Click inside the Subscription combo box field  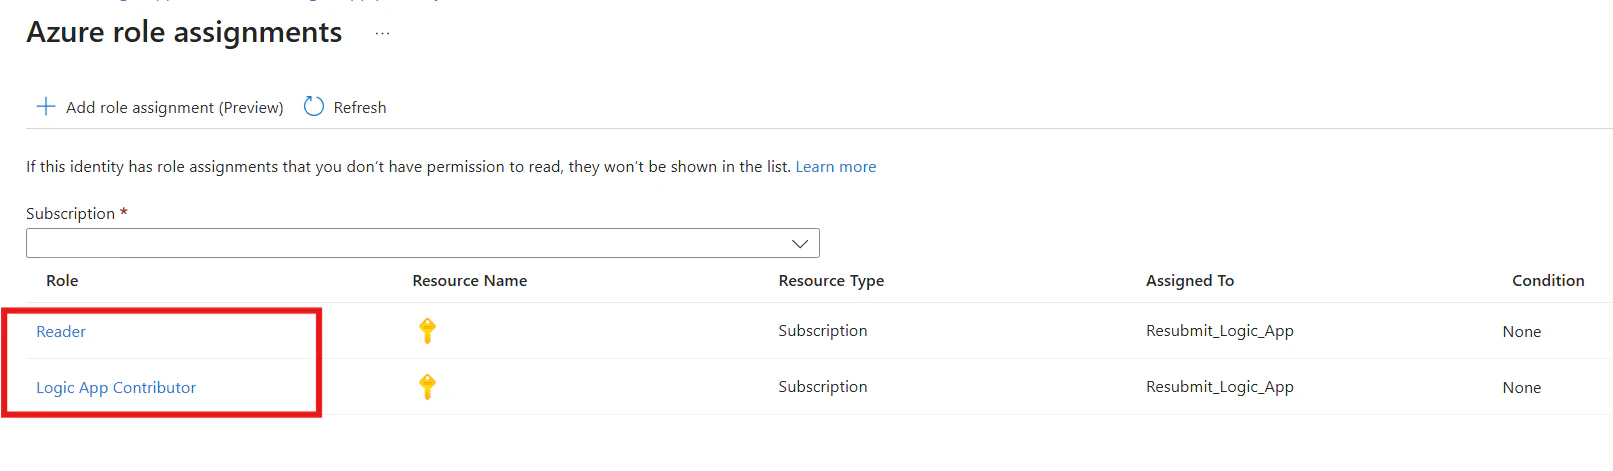[423, 243]
